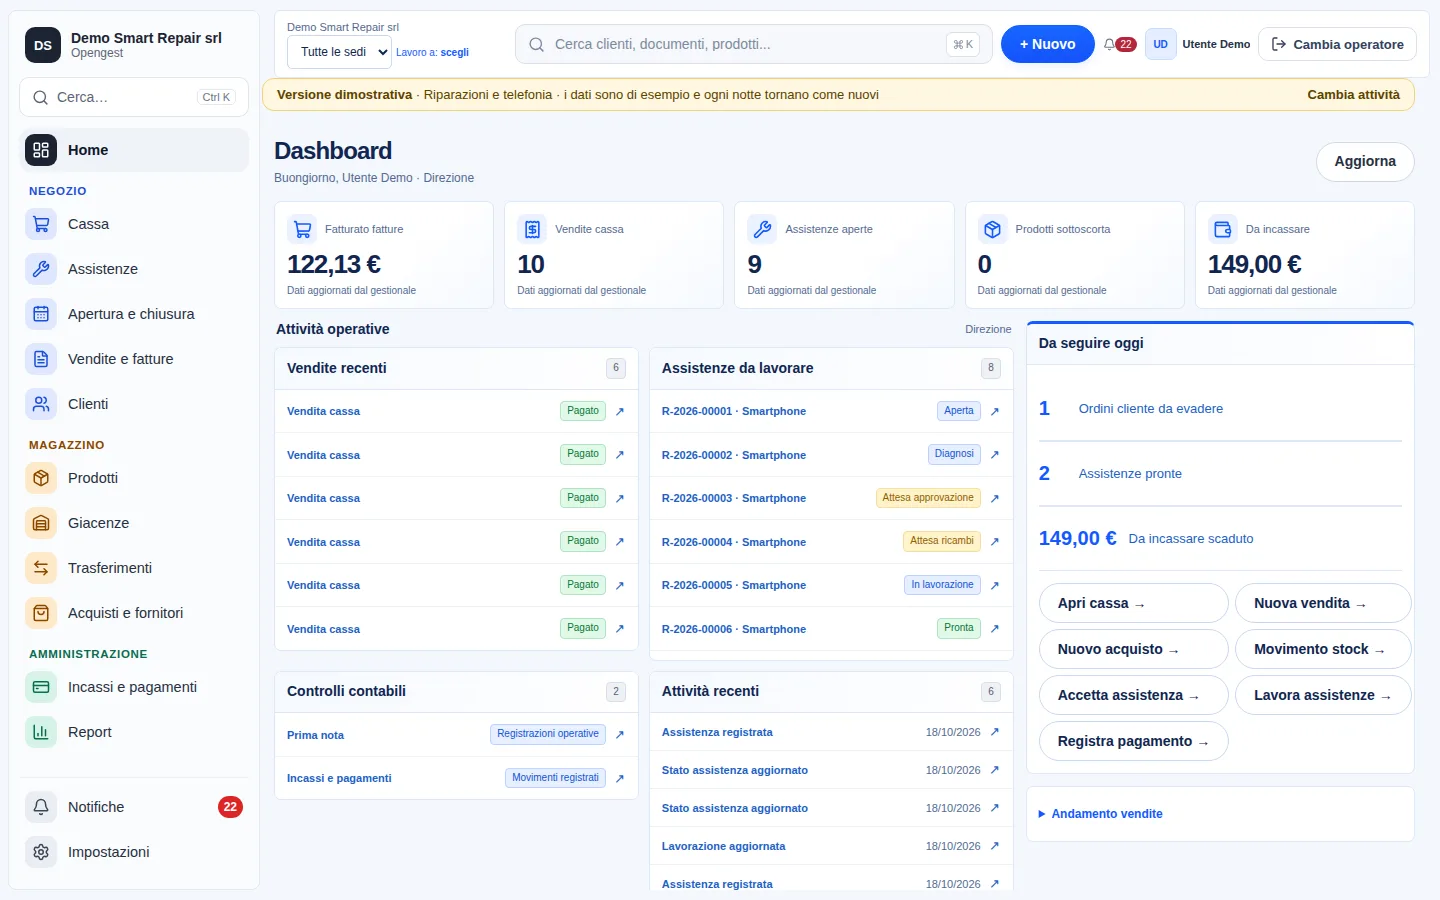The width and height of the screenshot is (1440, 900).
Task: Click Cambia operatore button
Action: (x=1337, y=44)
